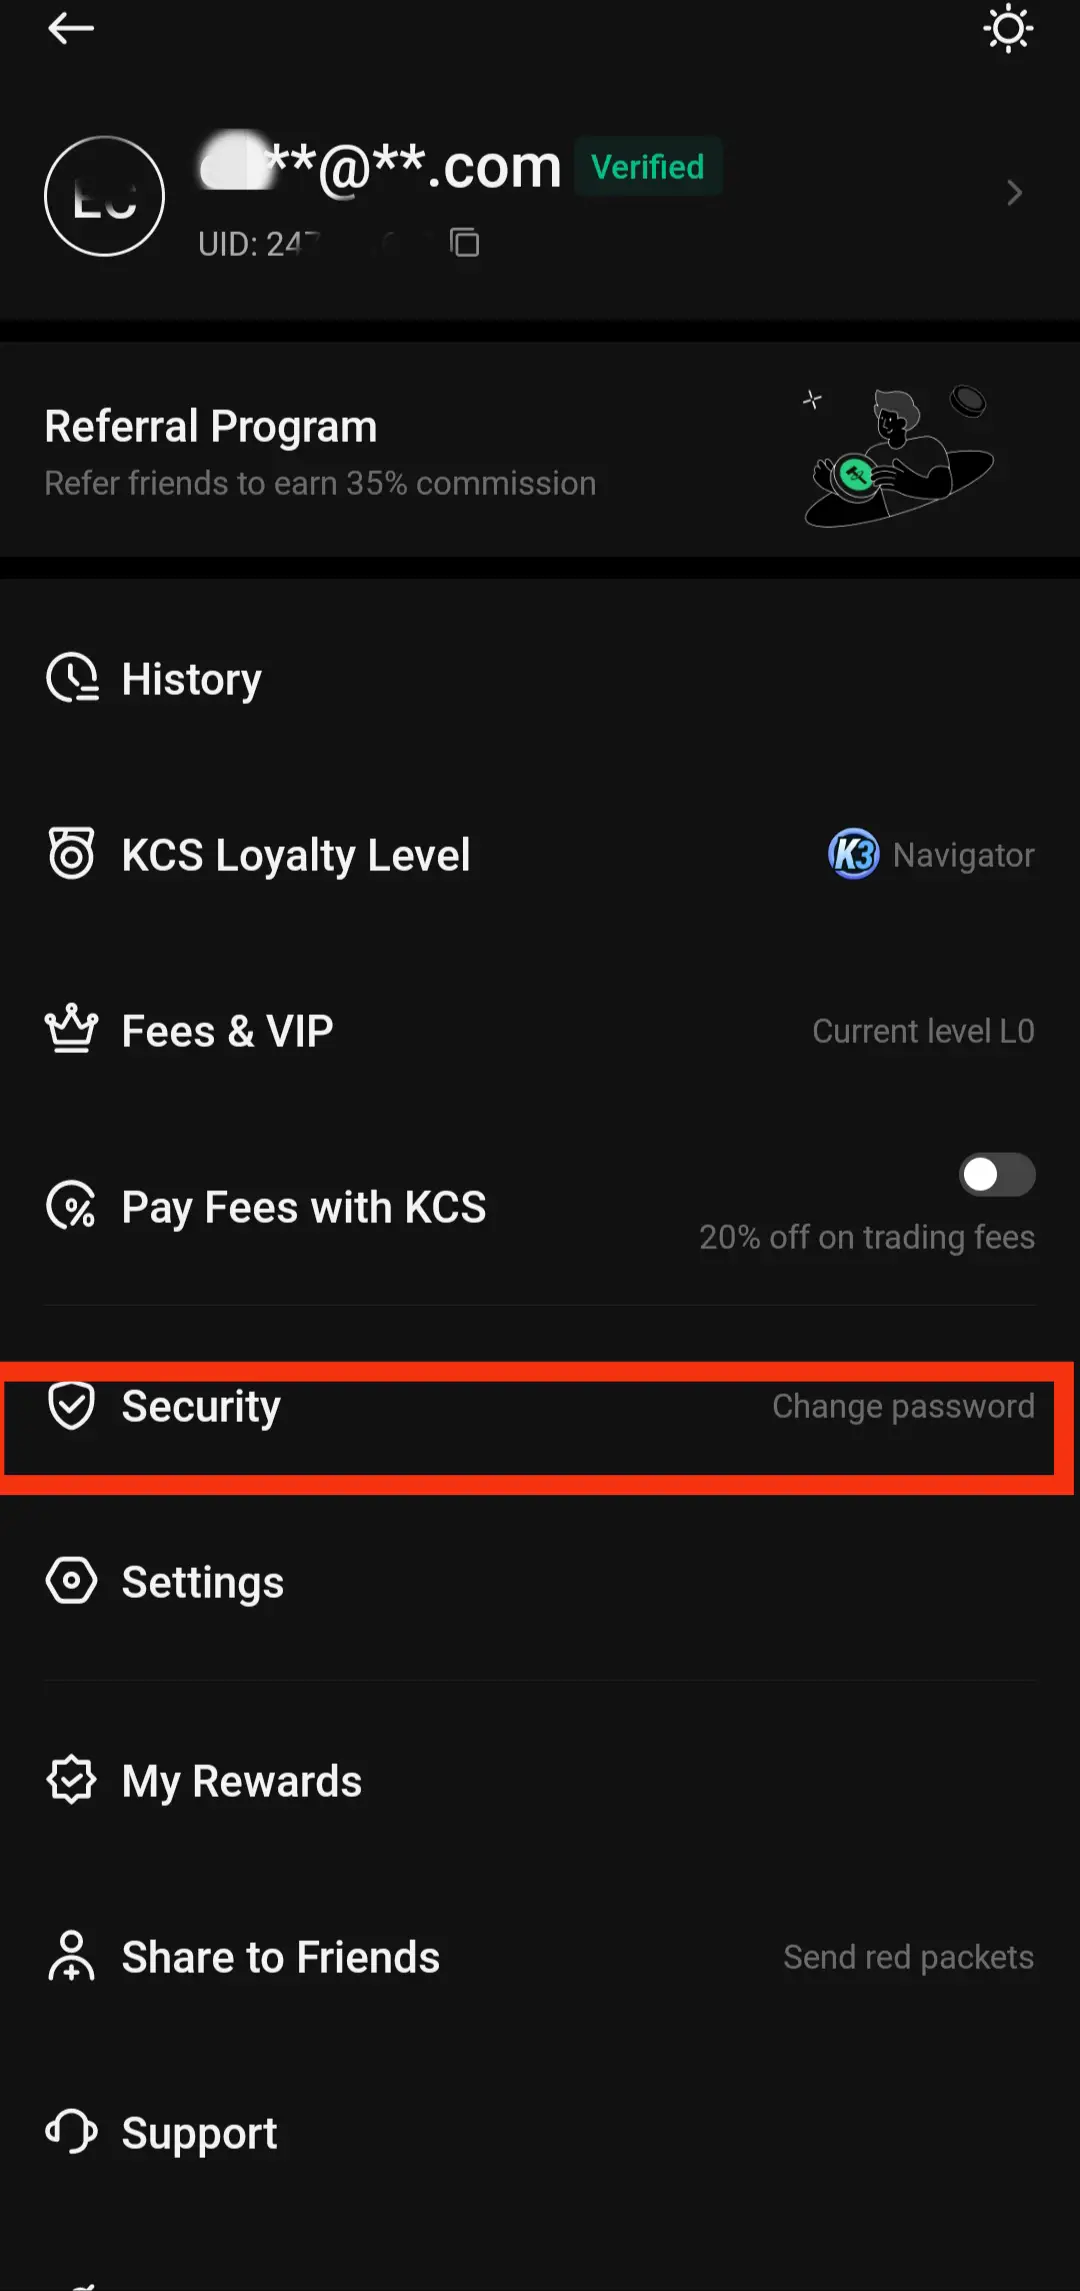
Task: Open Settings via the gear icon
Action: (x=71, y=1581)
